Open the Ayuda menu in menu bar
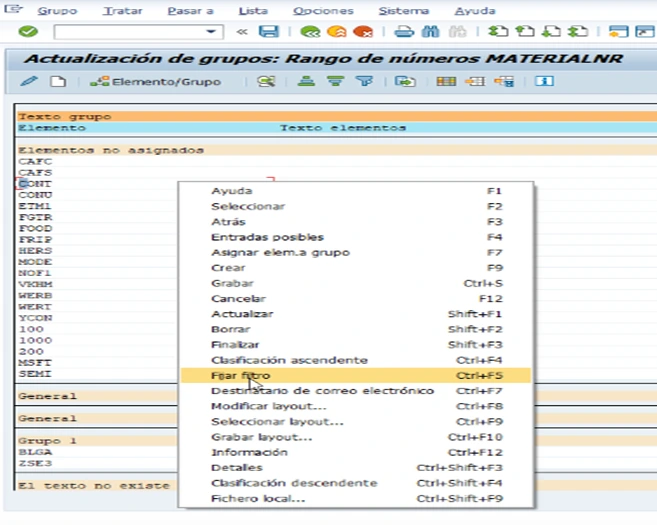The image size is (657, 525). click(x=475, y=10)
